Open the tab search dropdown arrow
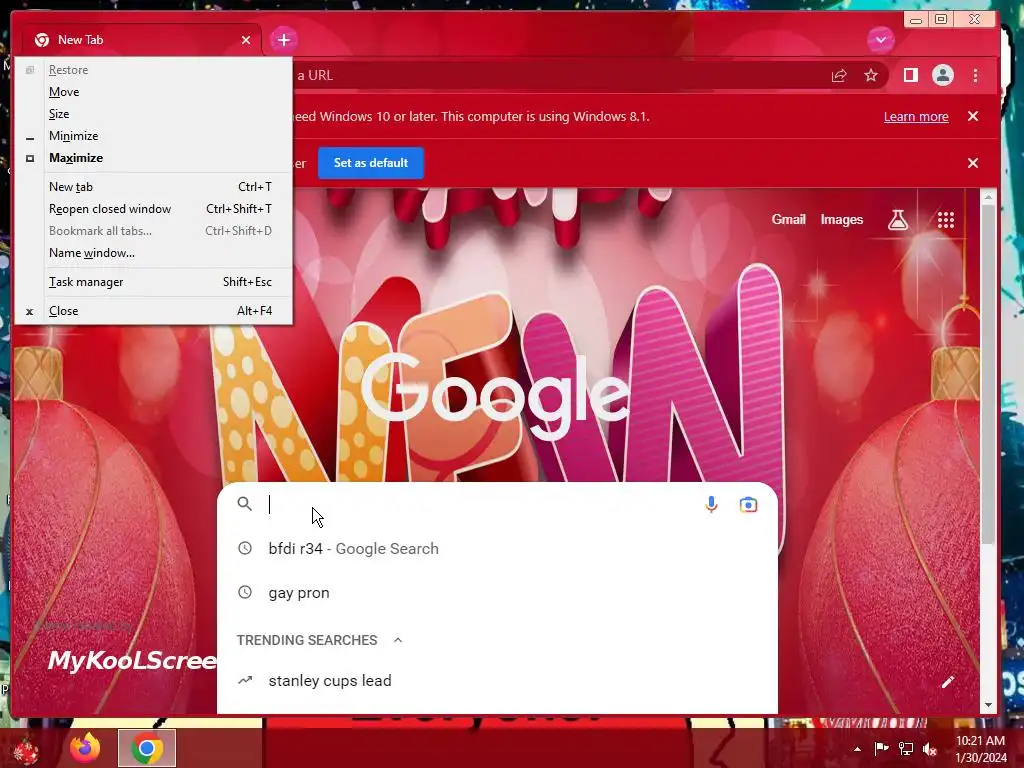This screenshot has width=1024, height=768. click(880, 40)
